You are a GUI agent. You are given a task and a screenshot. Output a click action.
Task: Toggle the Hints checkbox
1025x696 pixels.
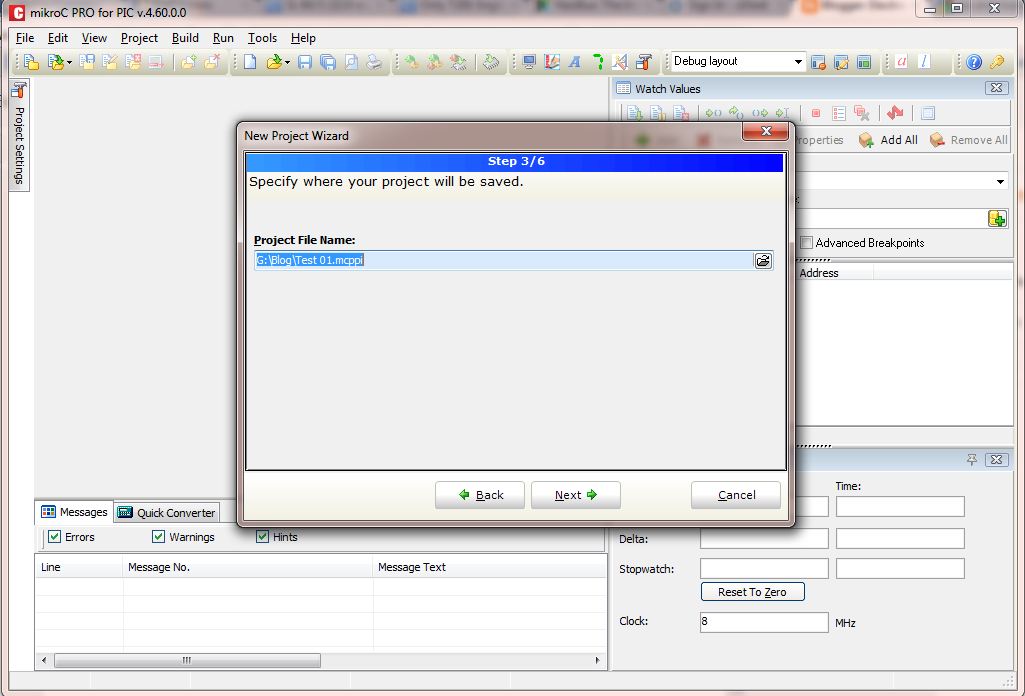click(x=262, y=537)
